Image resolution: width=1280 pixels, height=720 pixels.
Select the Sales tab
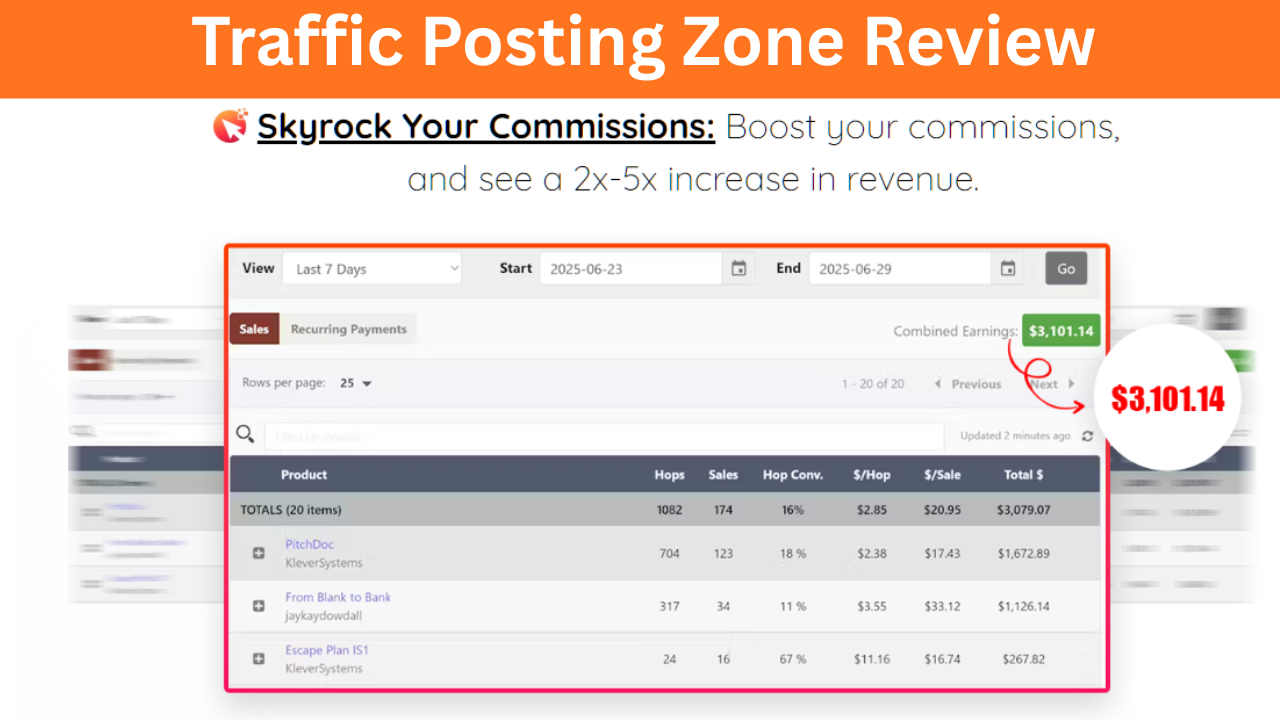pyautogui.click(x=254, y=329)
